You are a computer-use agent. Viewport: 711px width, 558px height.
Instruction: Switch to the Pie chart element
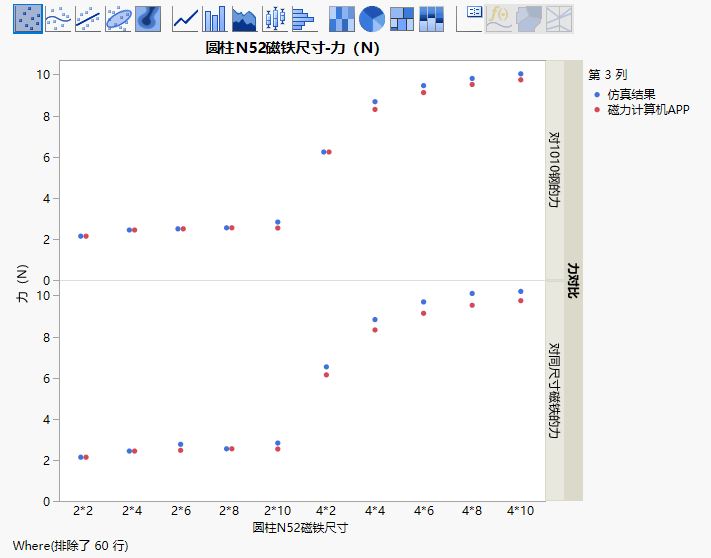click(372, 18)
